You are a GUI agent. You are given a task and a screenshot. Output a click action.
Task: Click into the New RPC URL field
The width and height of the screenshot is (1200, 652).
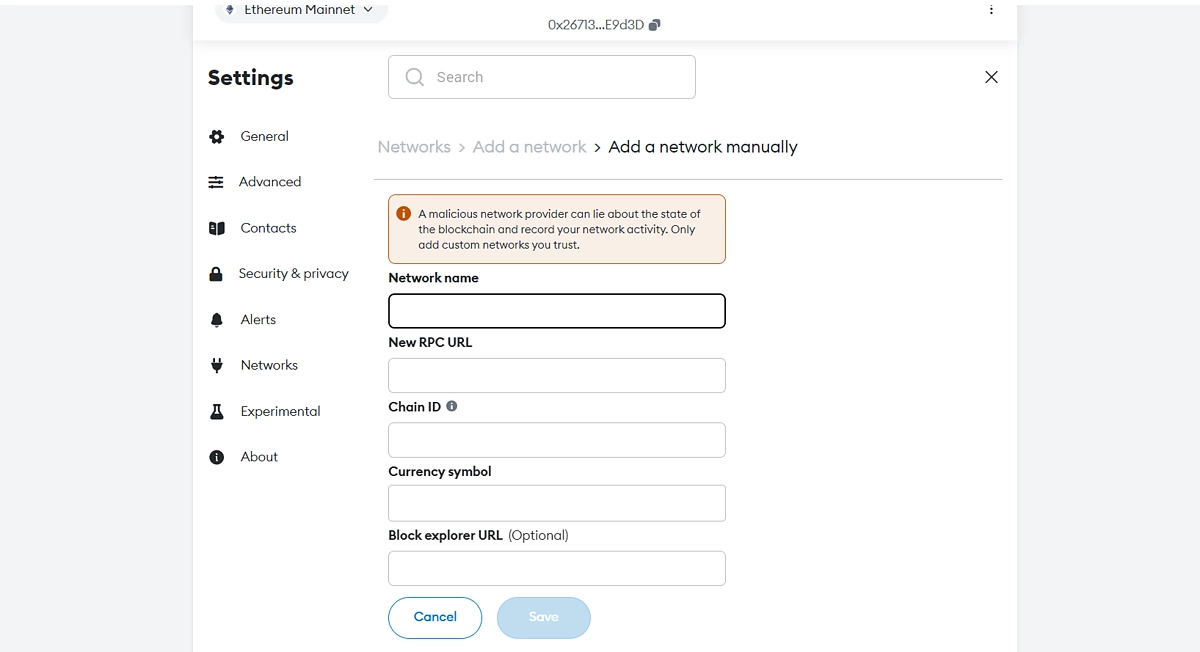556,376
